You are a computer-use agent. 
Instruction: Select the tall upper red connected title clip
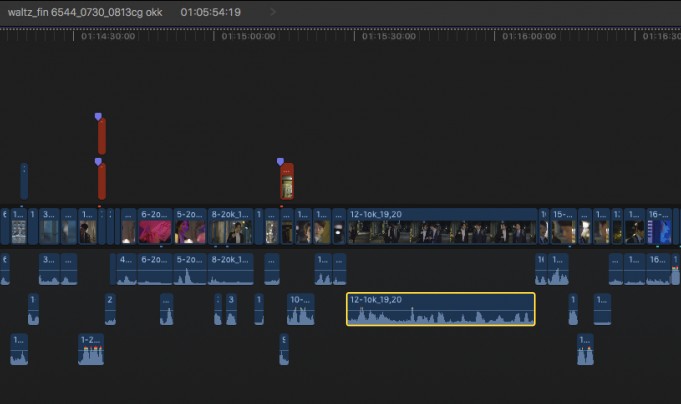(x=101, y=137)
